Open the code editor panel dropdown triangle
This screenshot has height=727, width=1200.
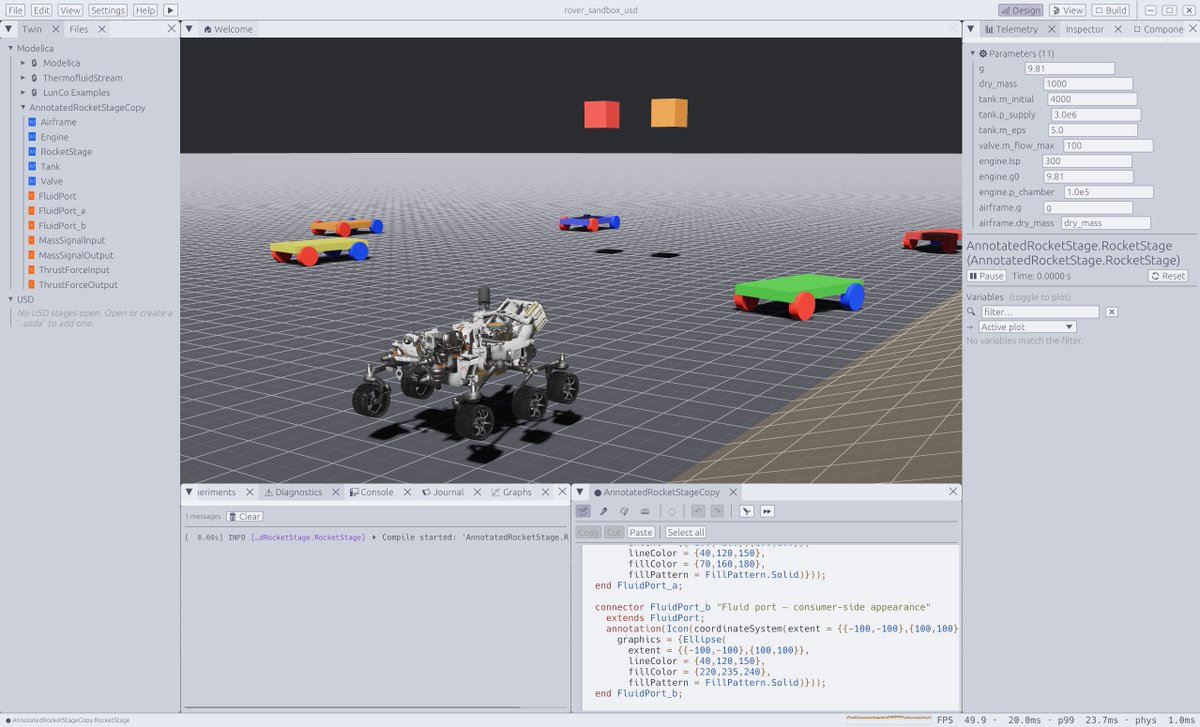pos(580,492)
